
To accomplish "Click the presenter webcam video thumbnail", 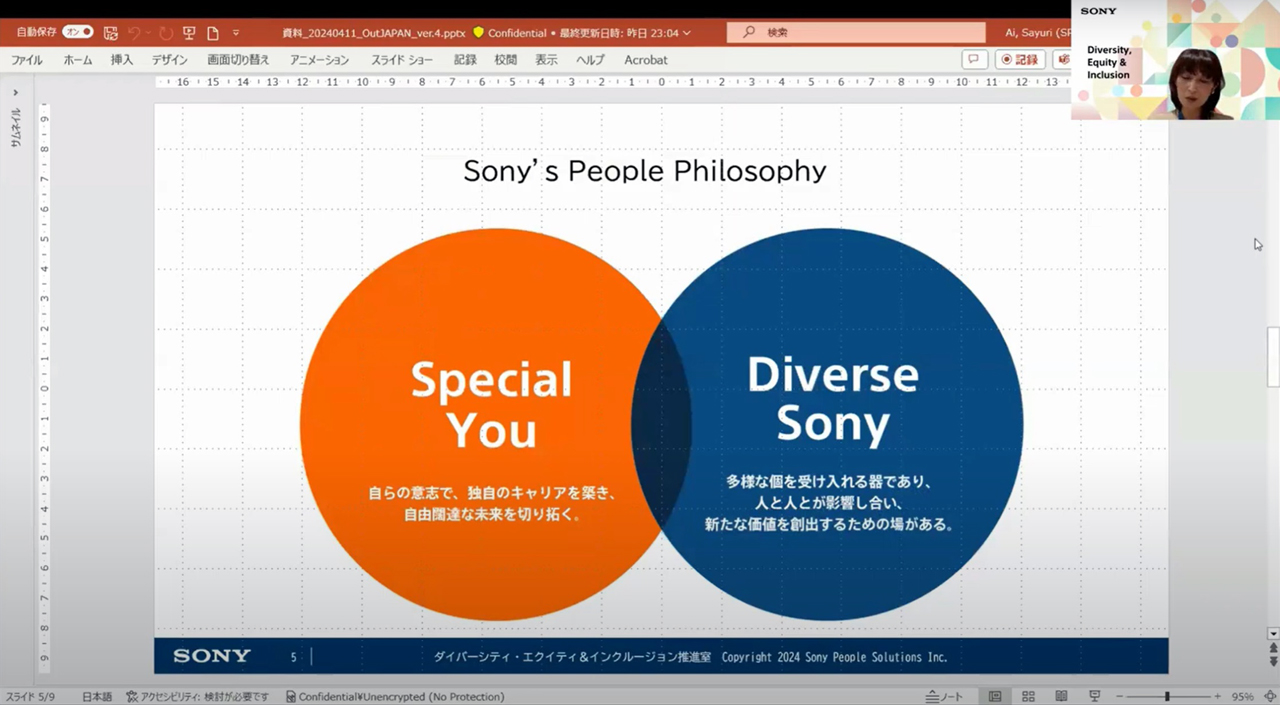I will pos(1175,60).
